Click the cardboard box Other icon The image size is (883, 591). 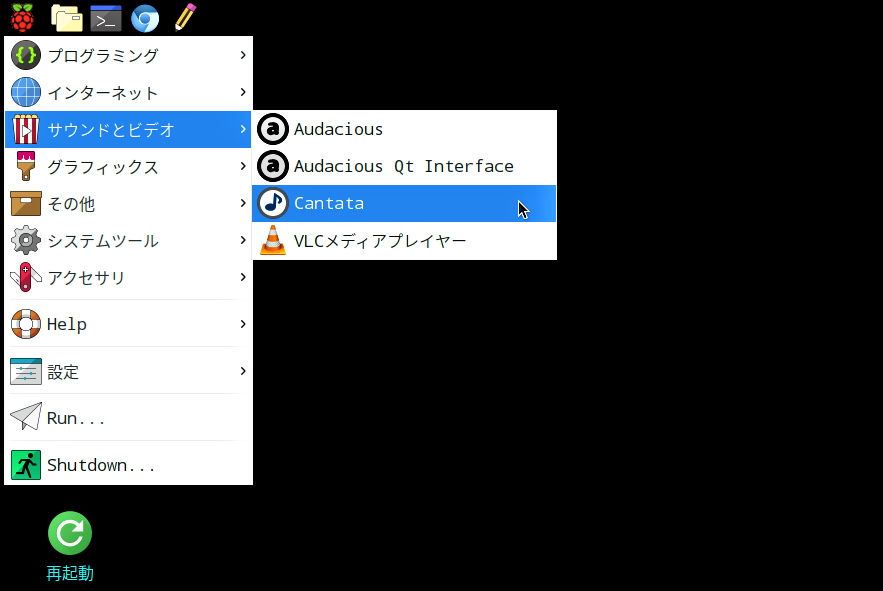[26, 203]
